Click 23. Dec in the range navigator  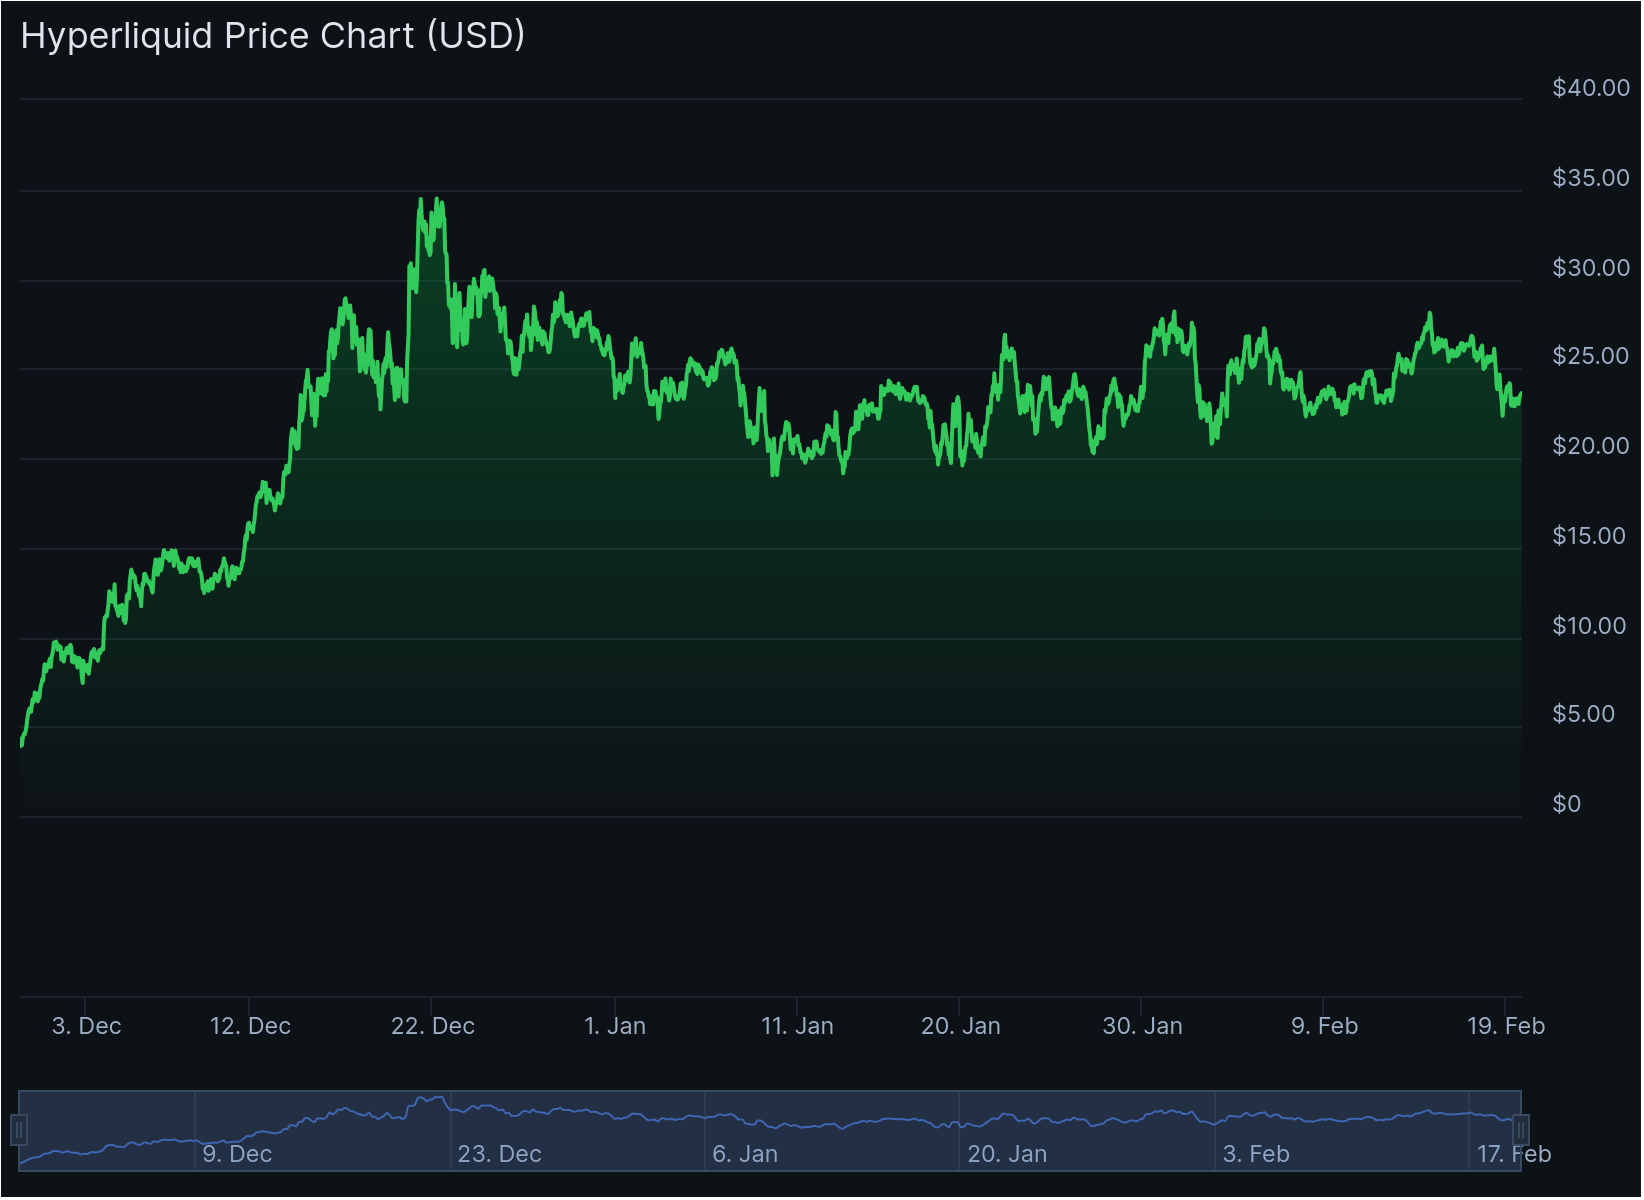[x=499, y=1154]
